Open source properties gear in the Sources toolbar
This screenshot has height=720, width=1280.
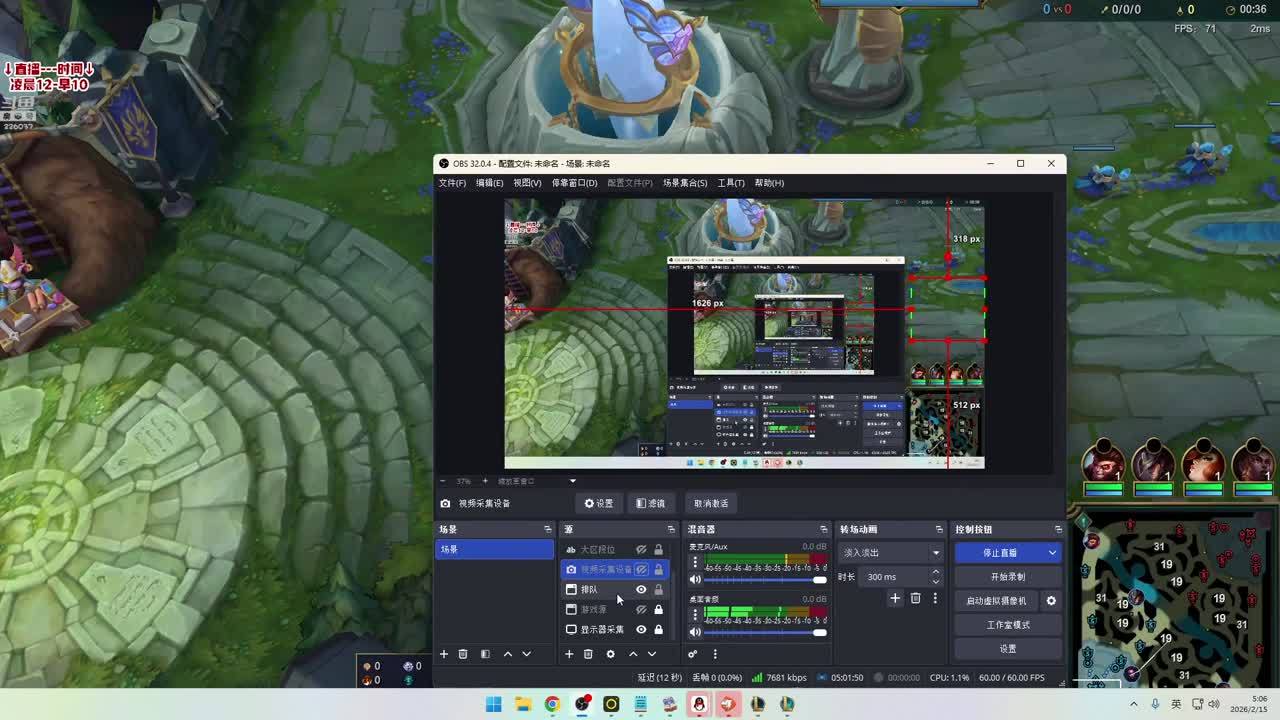pos(610,654)
